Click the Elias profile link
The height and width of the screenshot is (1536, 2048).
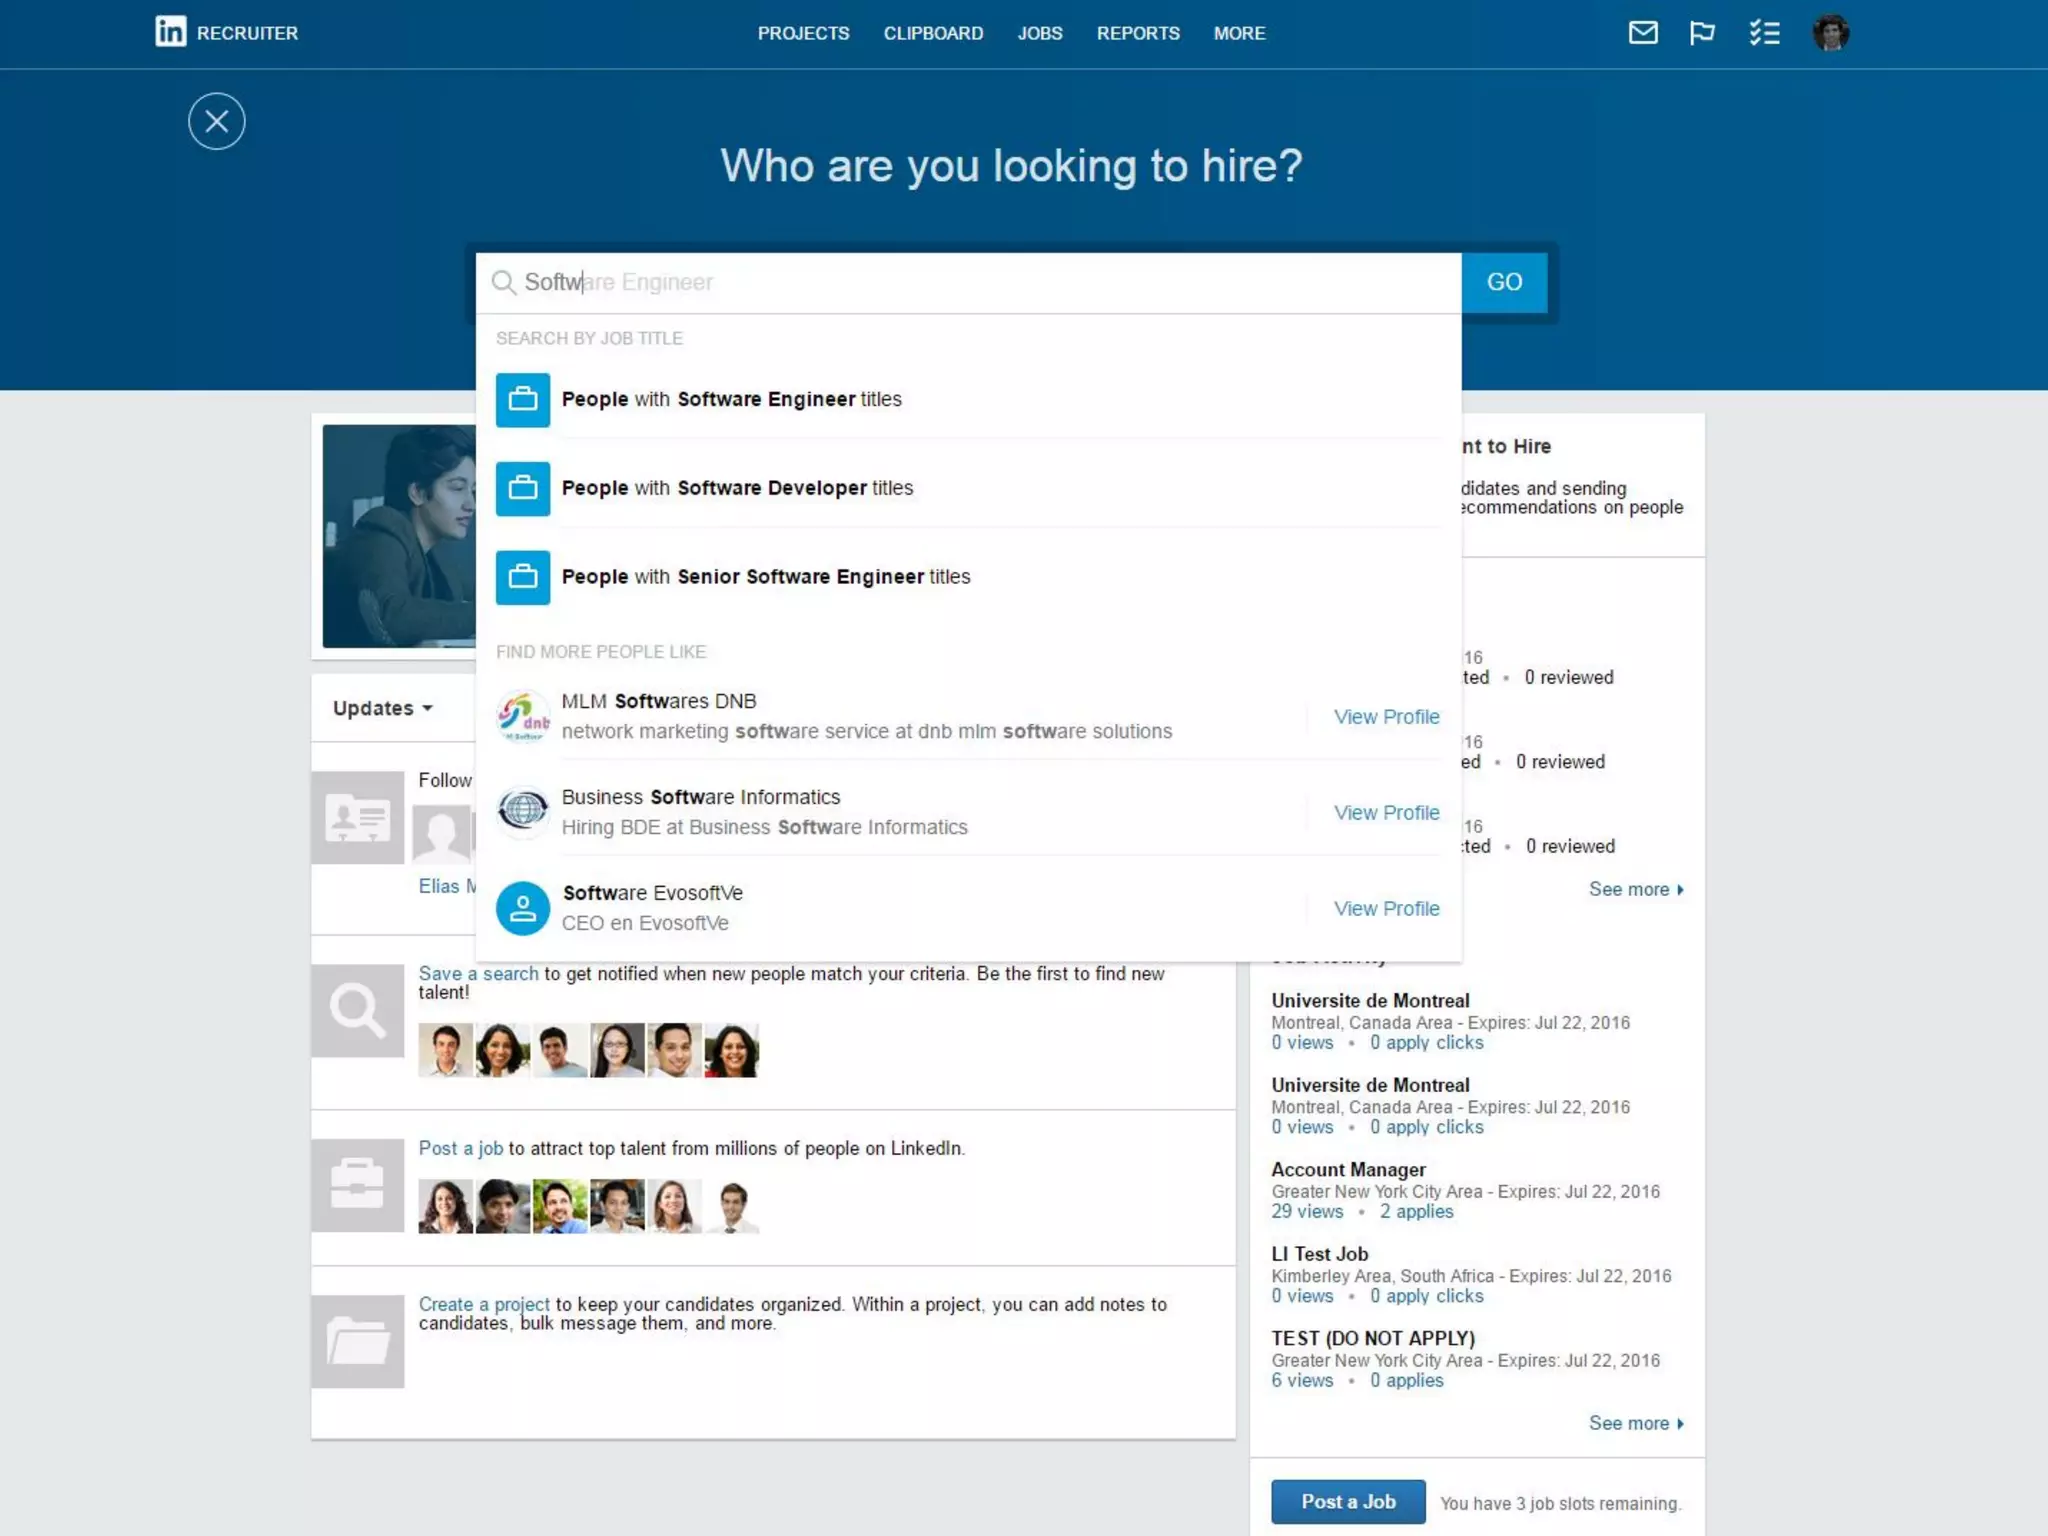click(x=446, y=887)
